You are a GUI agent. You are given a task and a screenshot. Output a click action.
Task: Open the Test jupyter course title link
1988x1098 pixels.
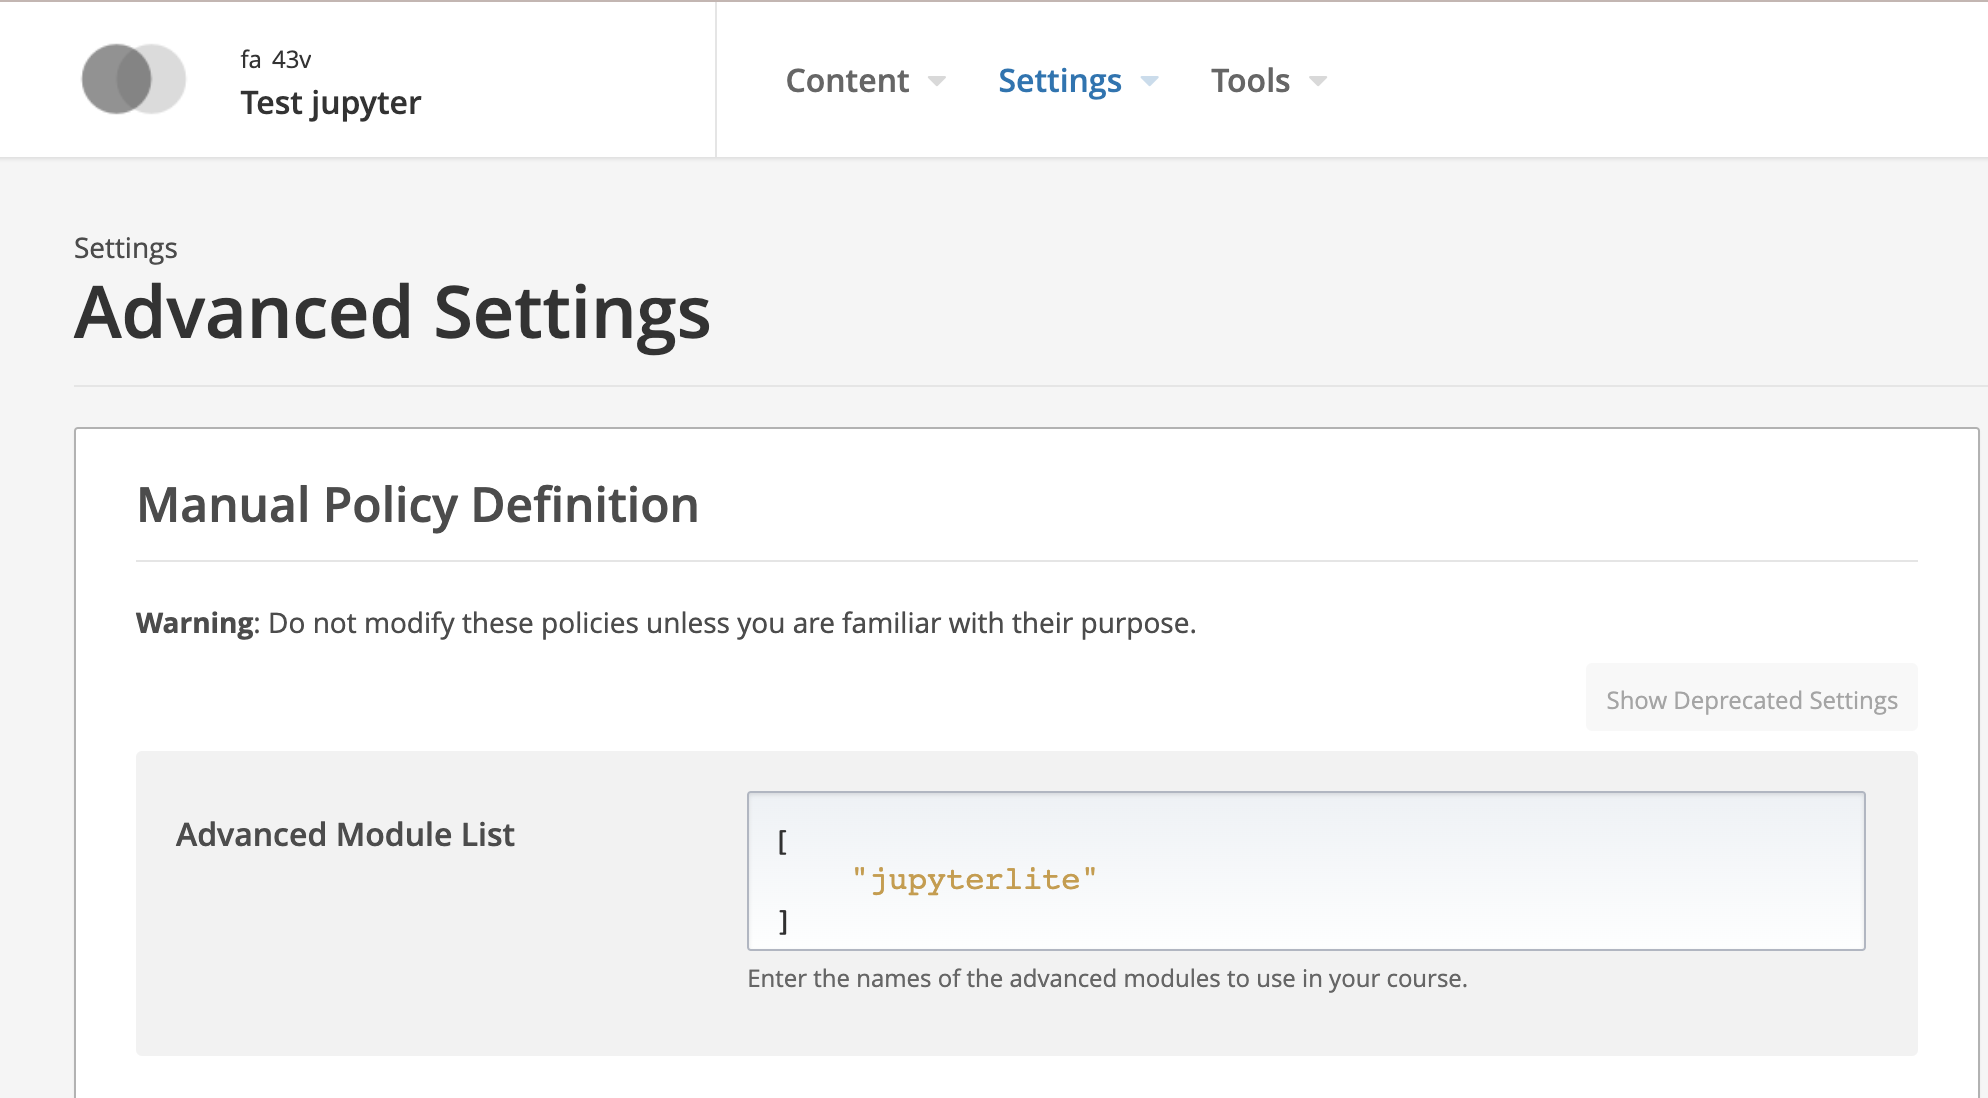(x=330, y=103)
